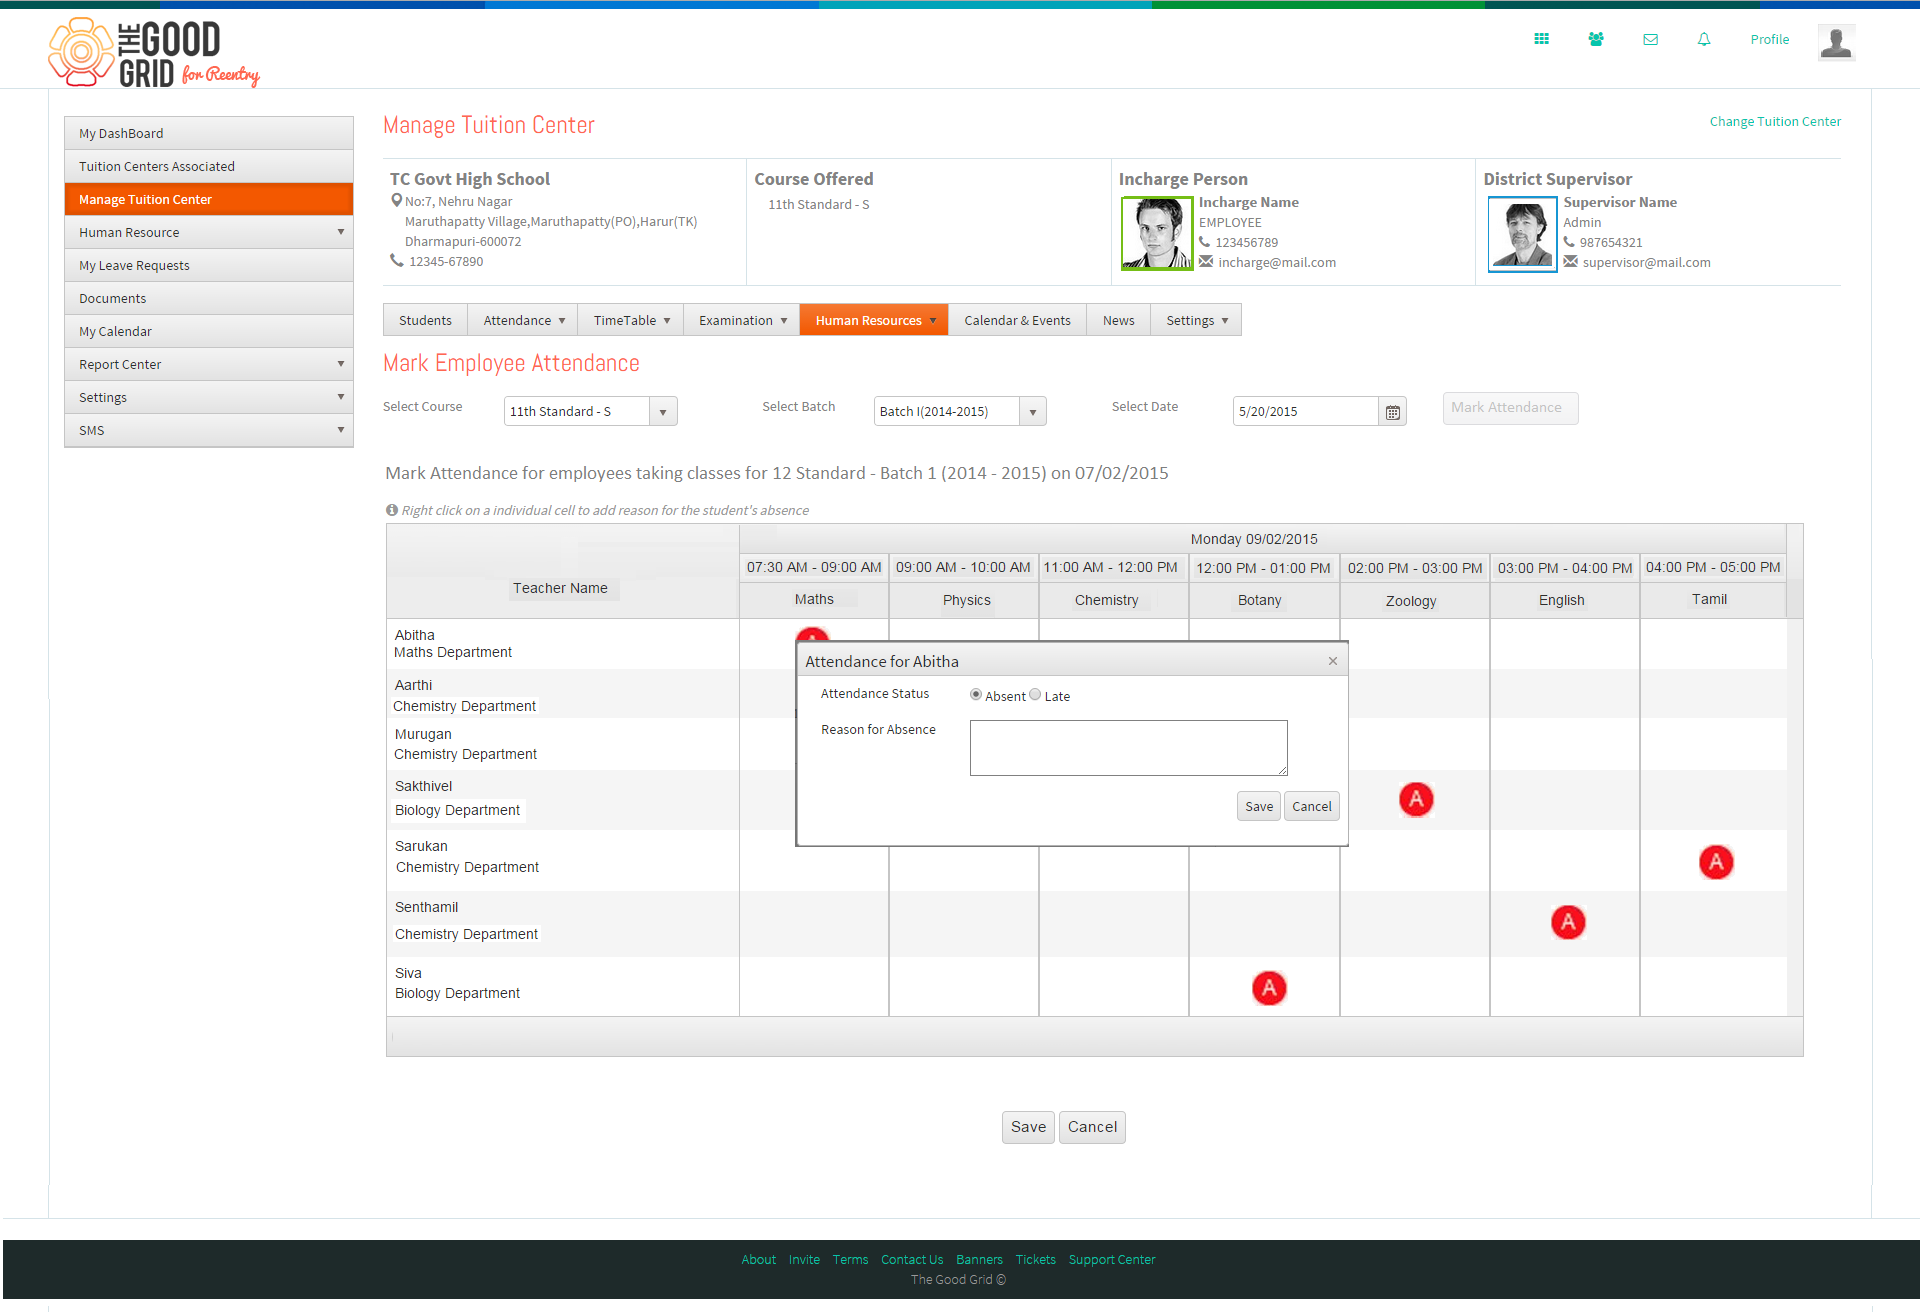Click the absent mark in Sakthivel's Zoology cell
Screen dimensions: 1920x1312
[1416, 799]
